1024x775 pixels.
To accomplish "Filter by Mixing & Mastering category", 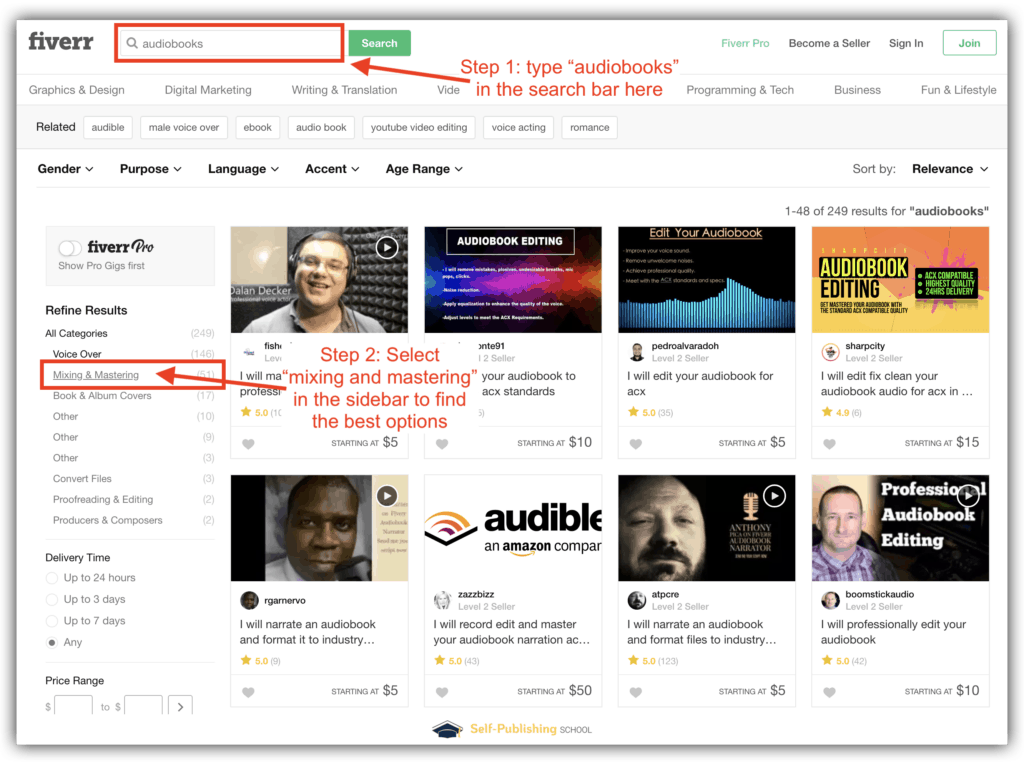I will pyautogui.click(x=95, y=375).
